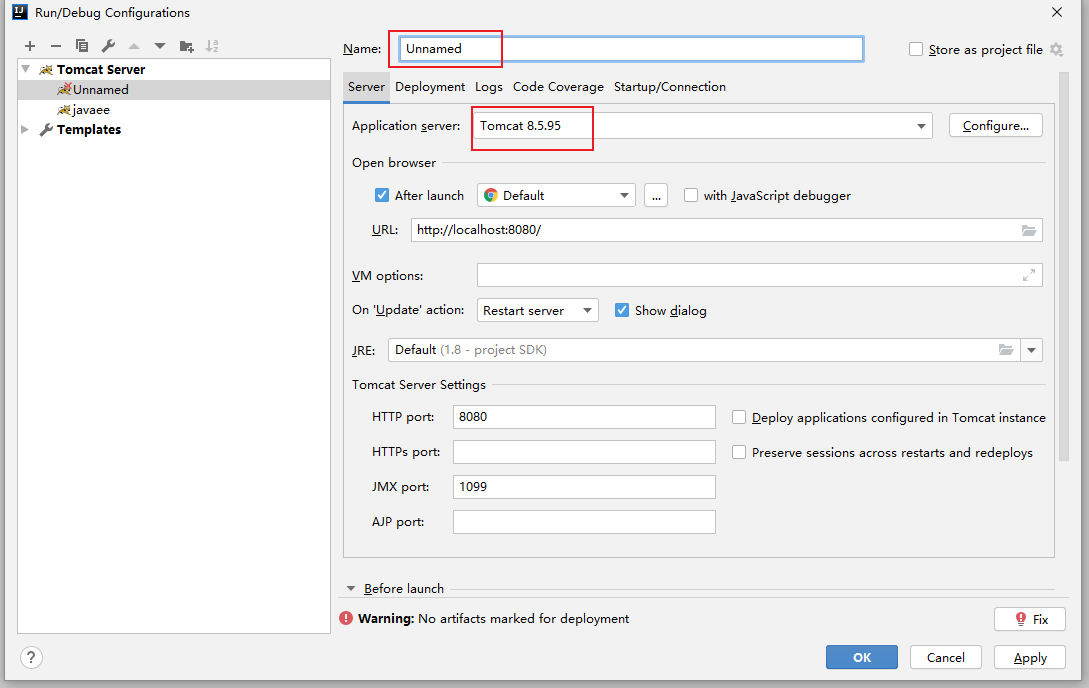Click IntelliJ logo in title bar
The width and height of the screenshot is (1089, 688).
(x=20, y=12)
